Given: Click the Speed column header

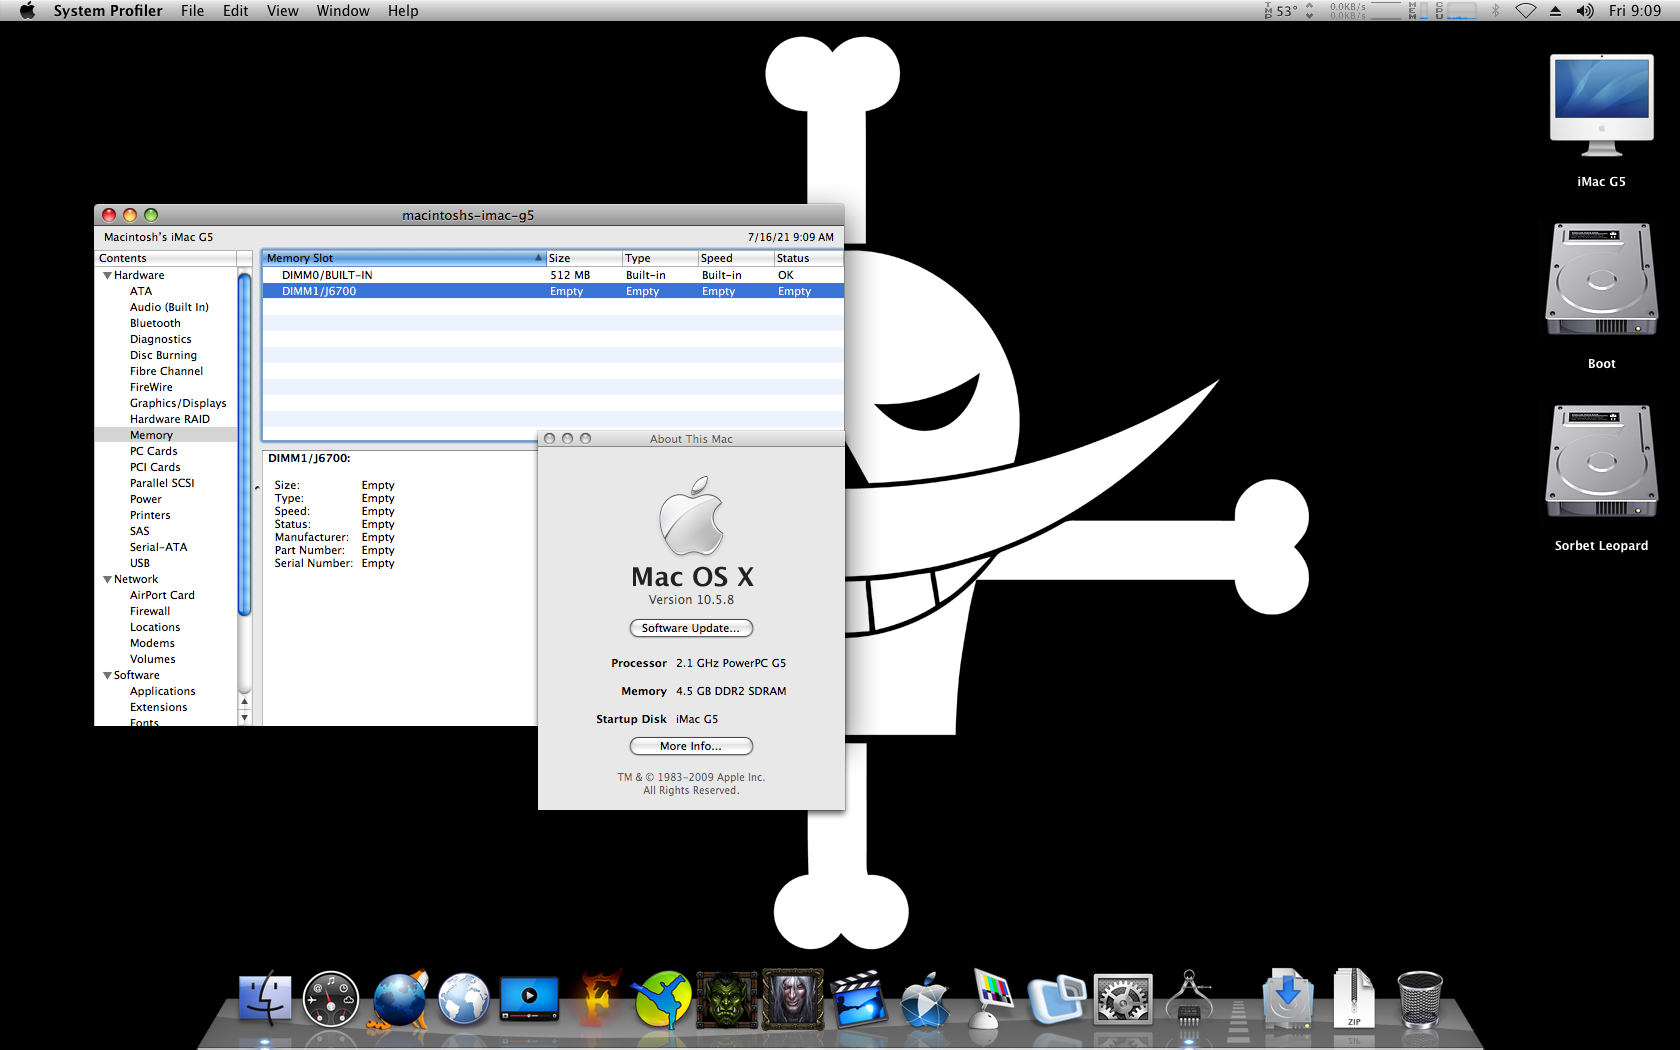Looking at the screenshot, I should 736,258.
